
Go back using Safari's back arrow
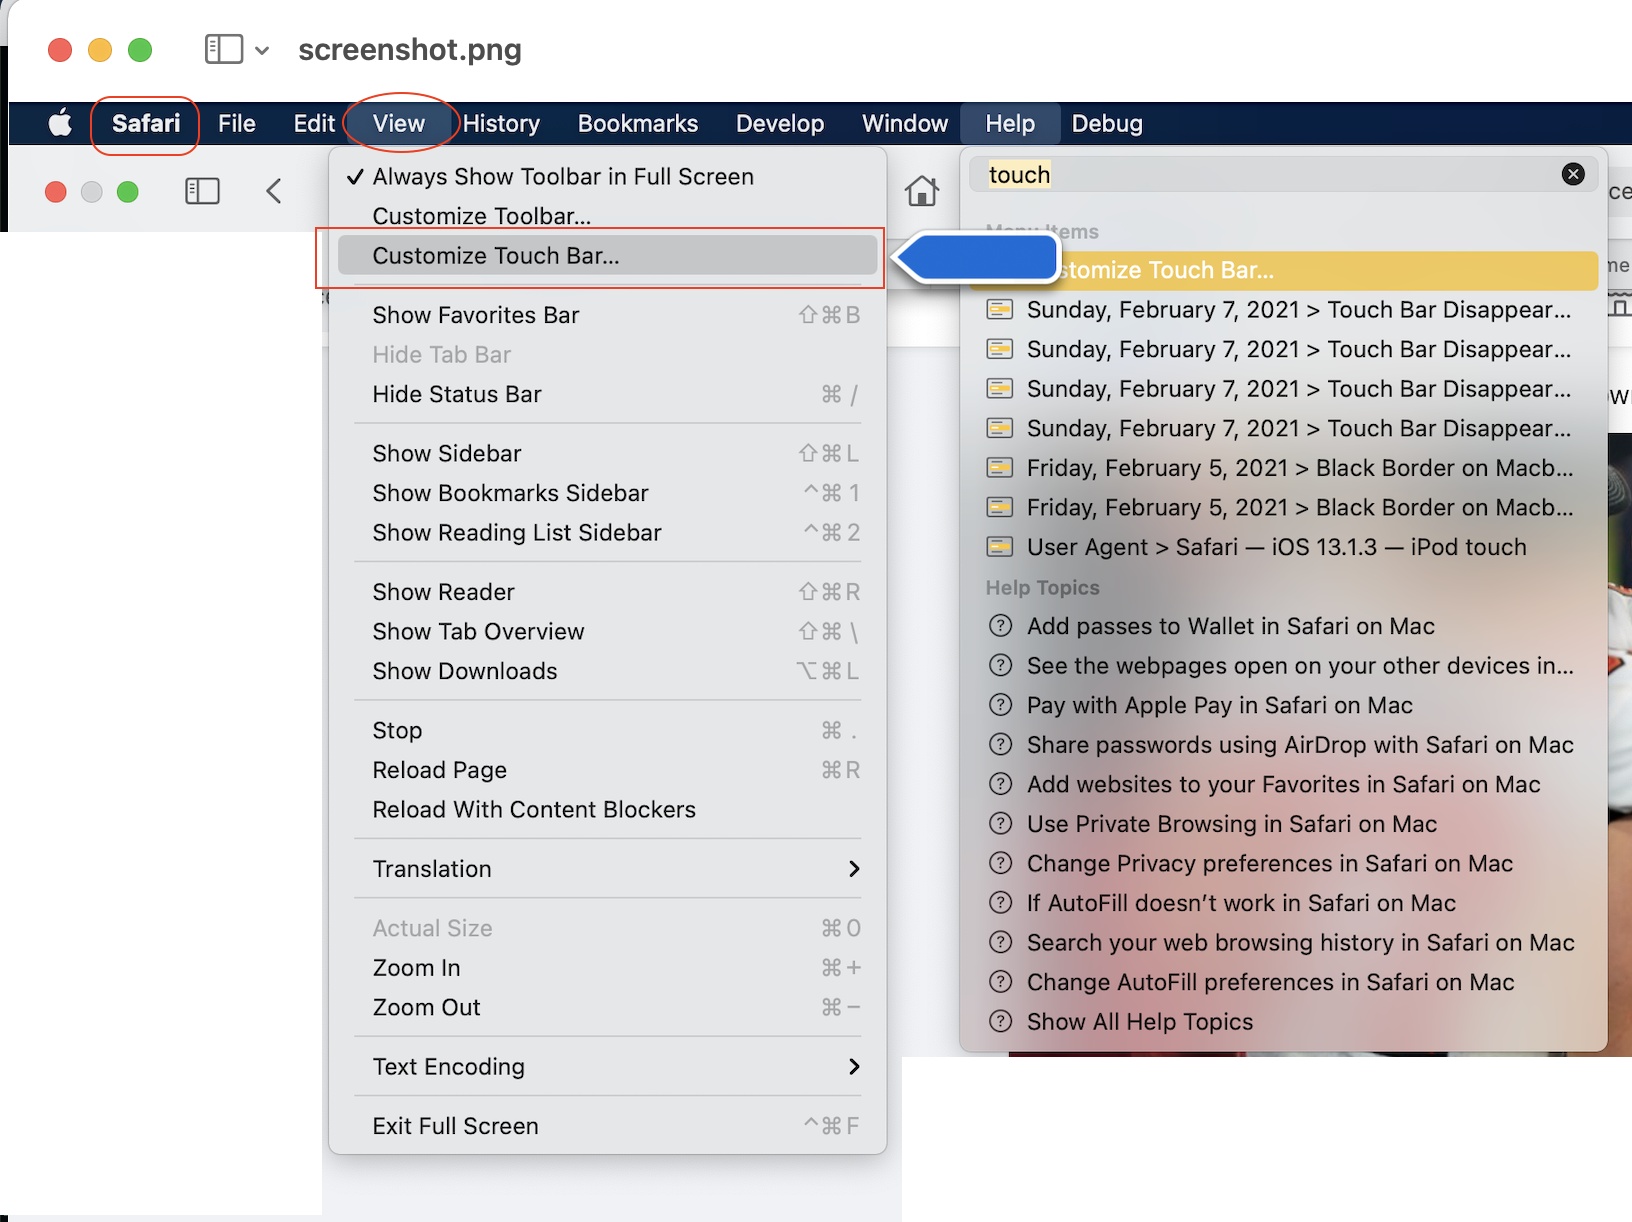[274, 191]
